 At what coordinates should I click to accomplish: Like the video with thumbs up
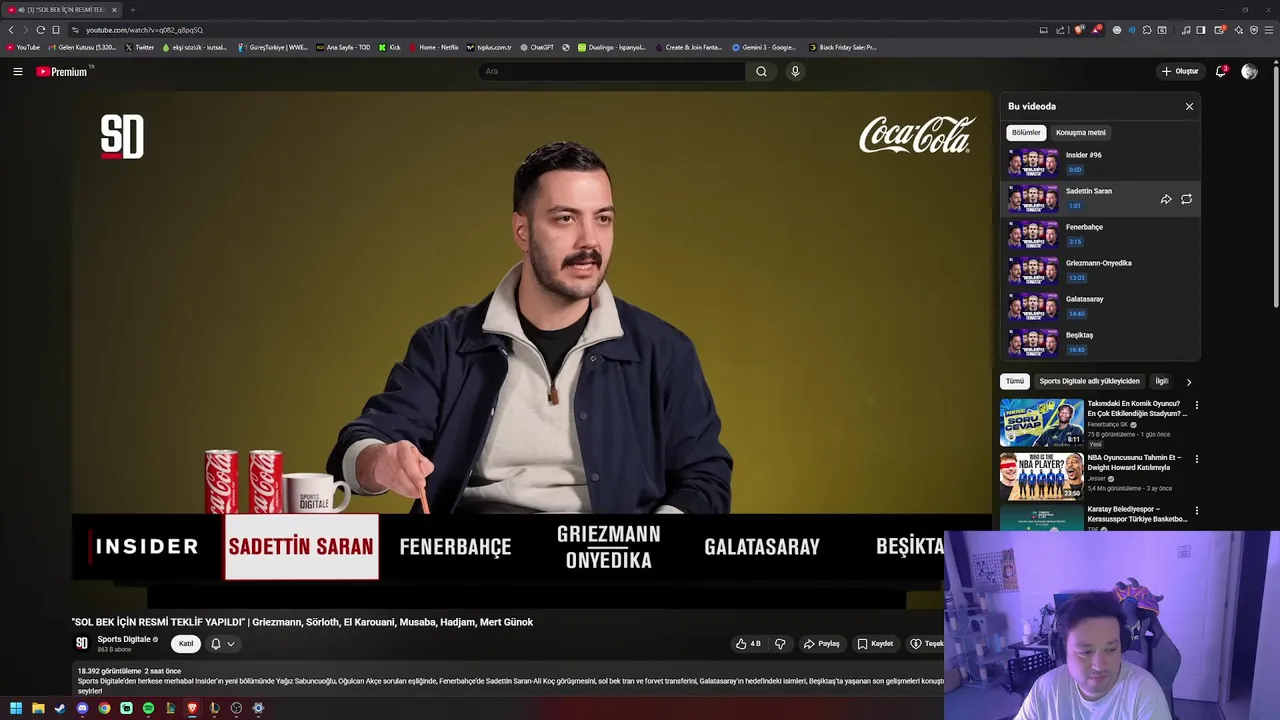(748, 644)
